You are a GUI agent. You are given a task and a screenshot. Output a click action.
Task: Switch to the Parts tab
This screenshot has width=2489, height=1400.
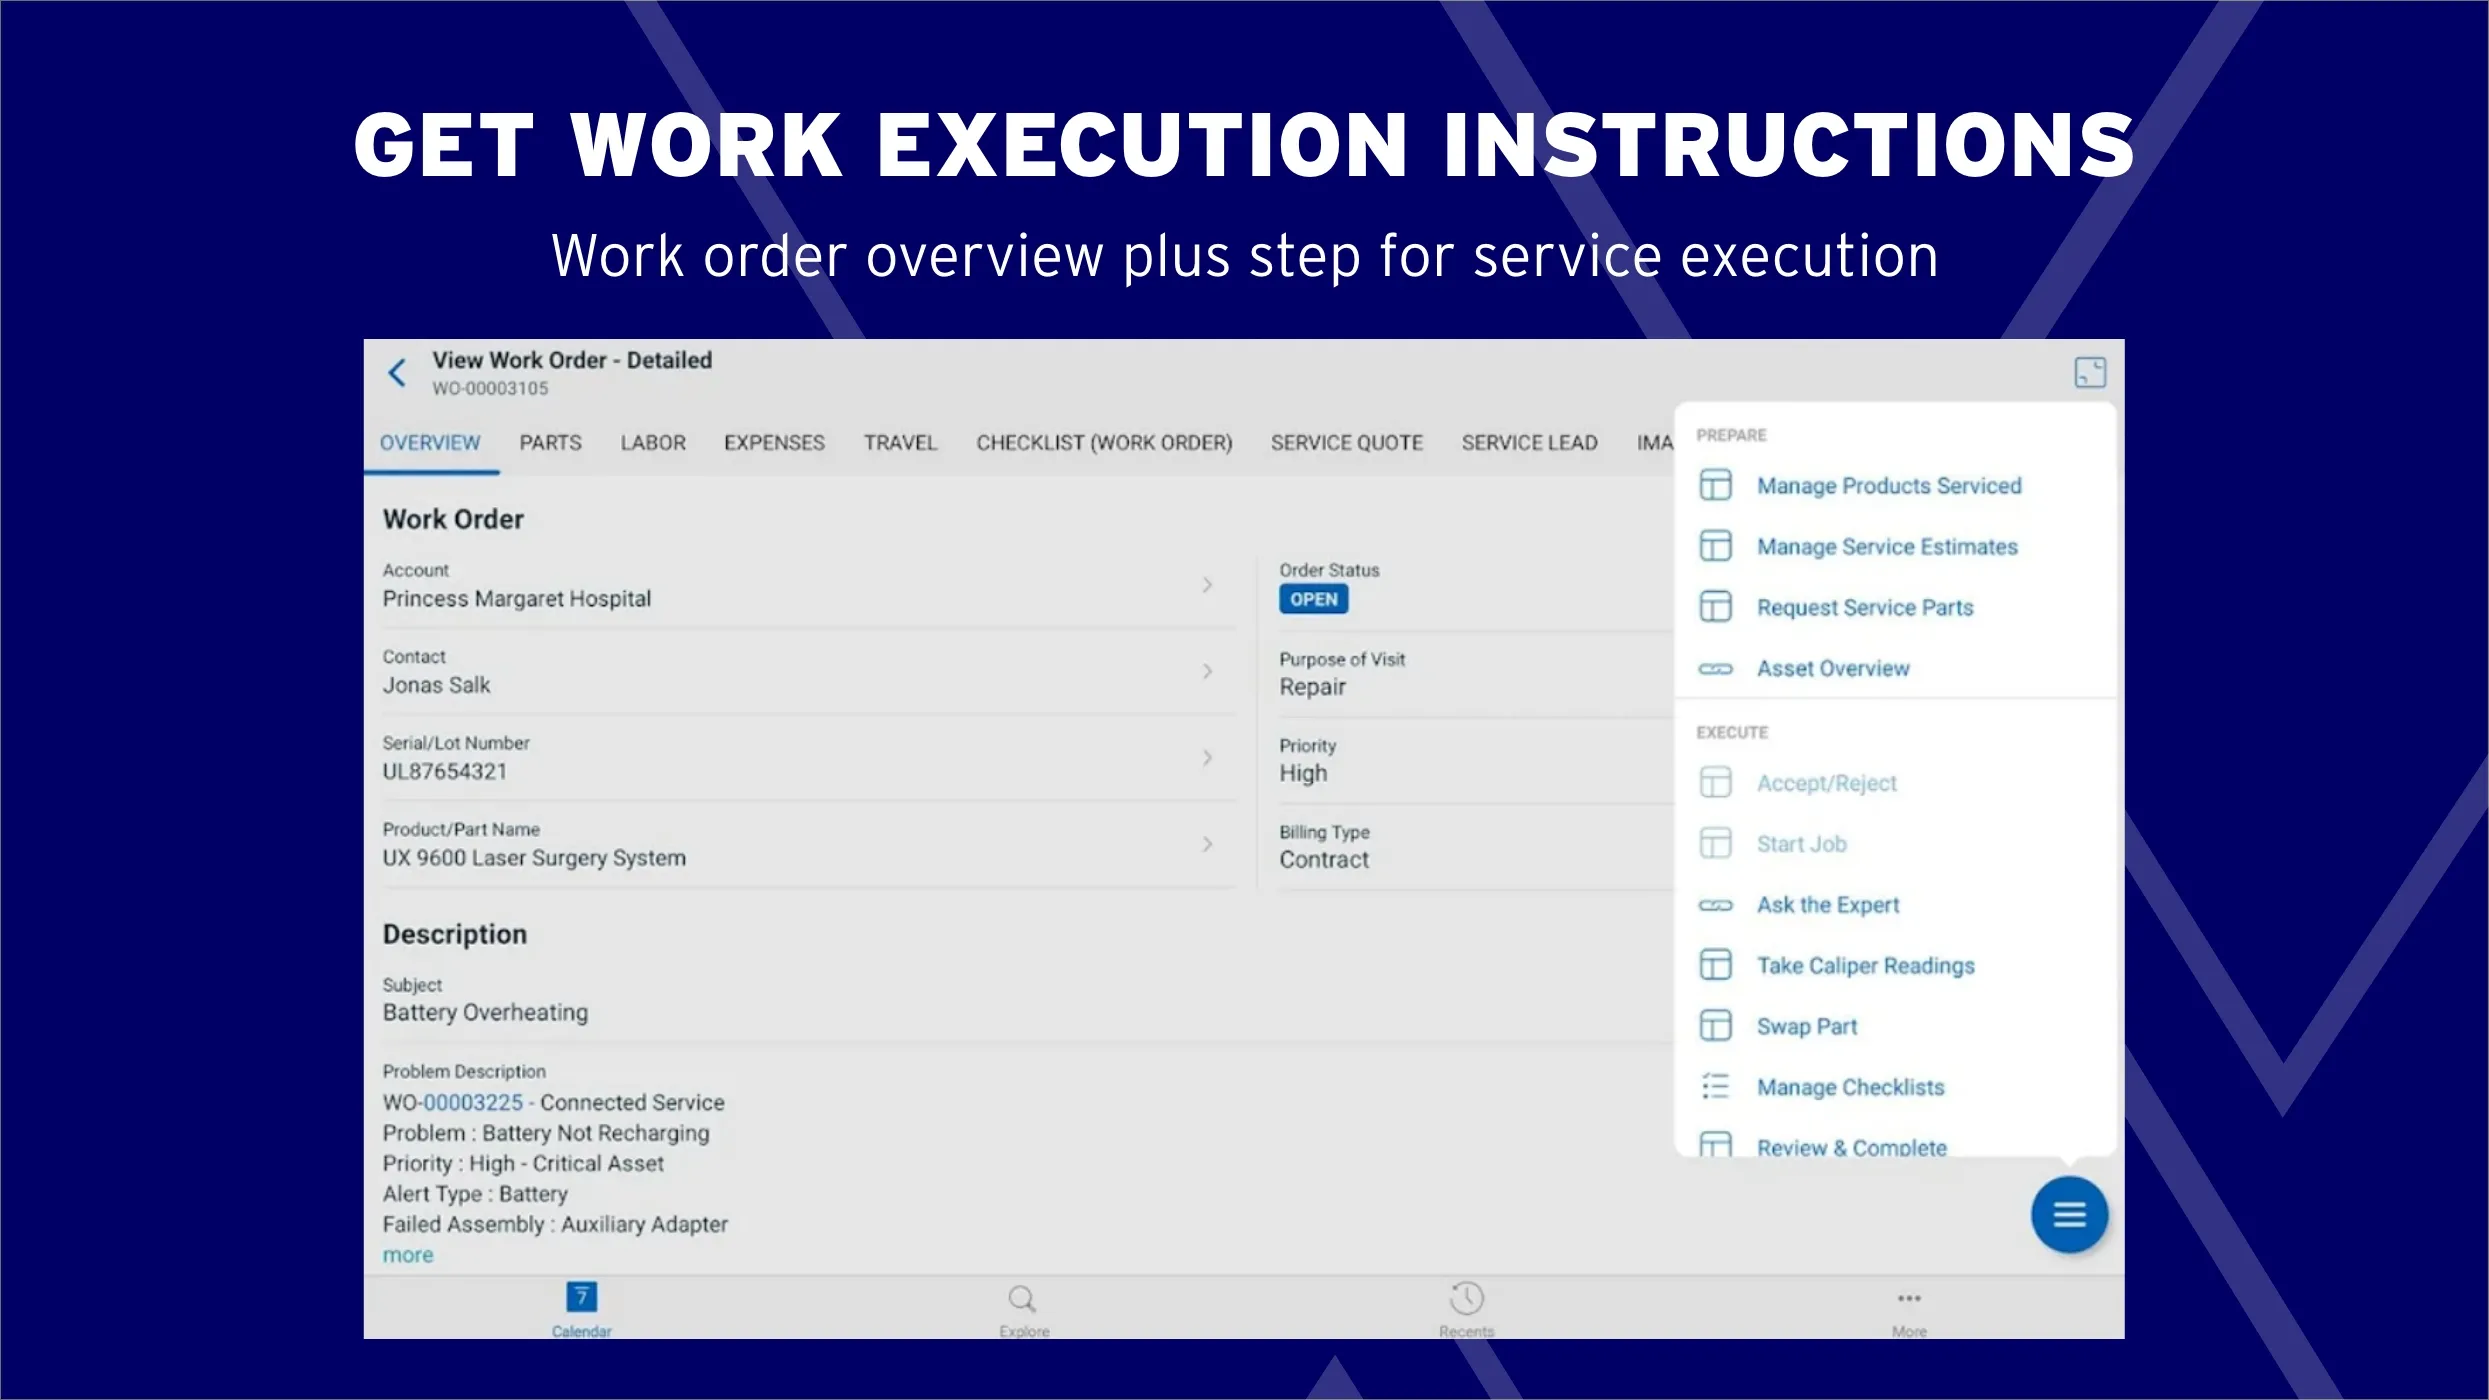(x=550, y=443)
